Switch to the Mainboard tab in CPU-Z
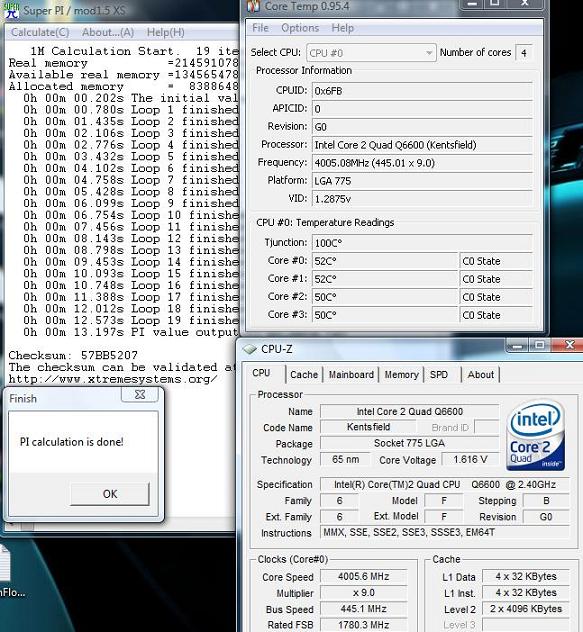Viewport: 583px width, 632px height. pyautogui.click(x=351, y=374)
